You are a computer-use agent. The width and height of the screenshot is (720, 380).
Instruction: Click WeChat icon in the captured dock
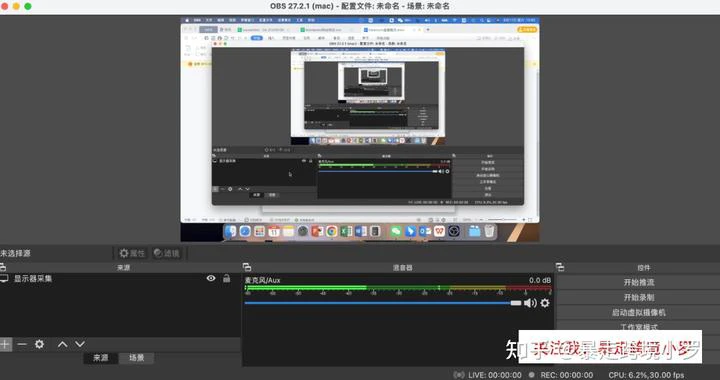[x=396, y=231]
